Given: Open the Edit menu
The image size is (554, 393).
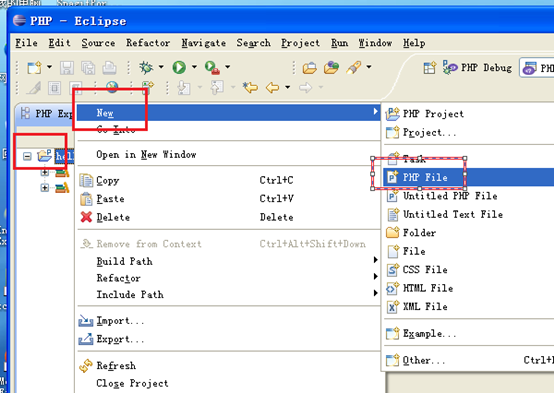Looking at the screenshot, I should coord(59,43).
